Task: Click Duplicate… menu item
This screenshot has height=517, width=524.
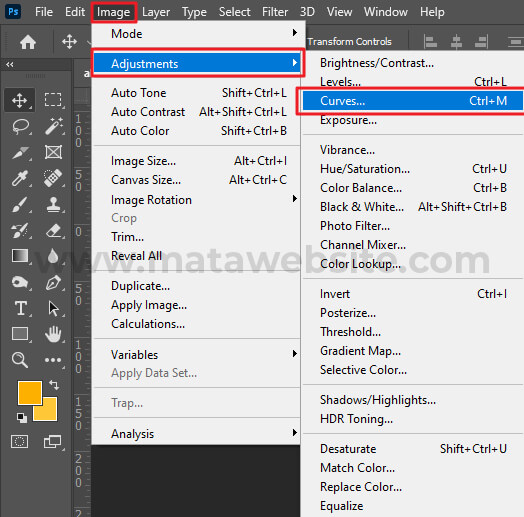Action: [197, 286]
